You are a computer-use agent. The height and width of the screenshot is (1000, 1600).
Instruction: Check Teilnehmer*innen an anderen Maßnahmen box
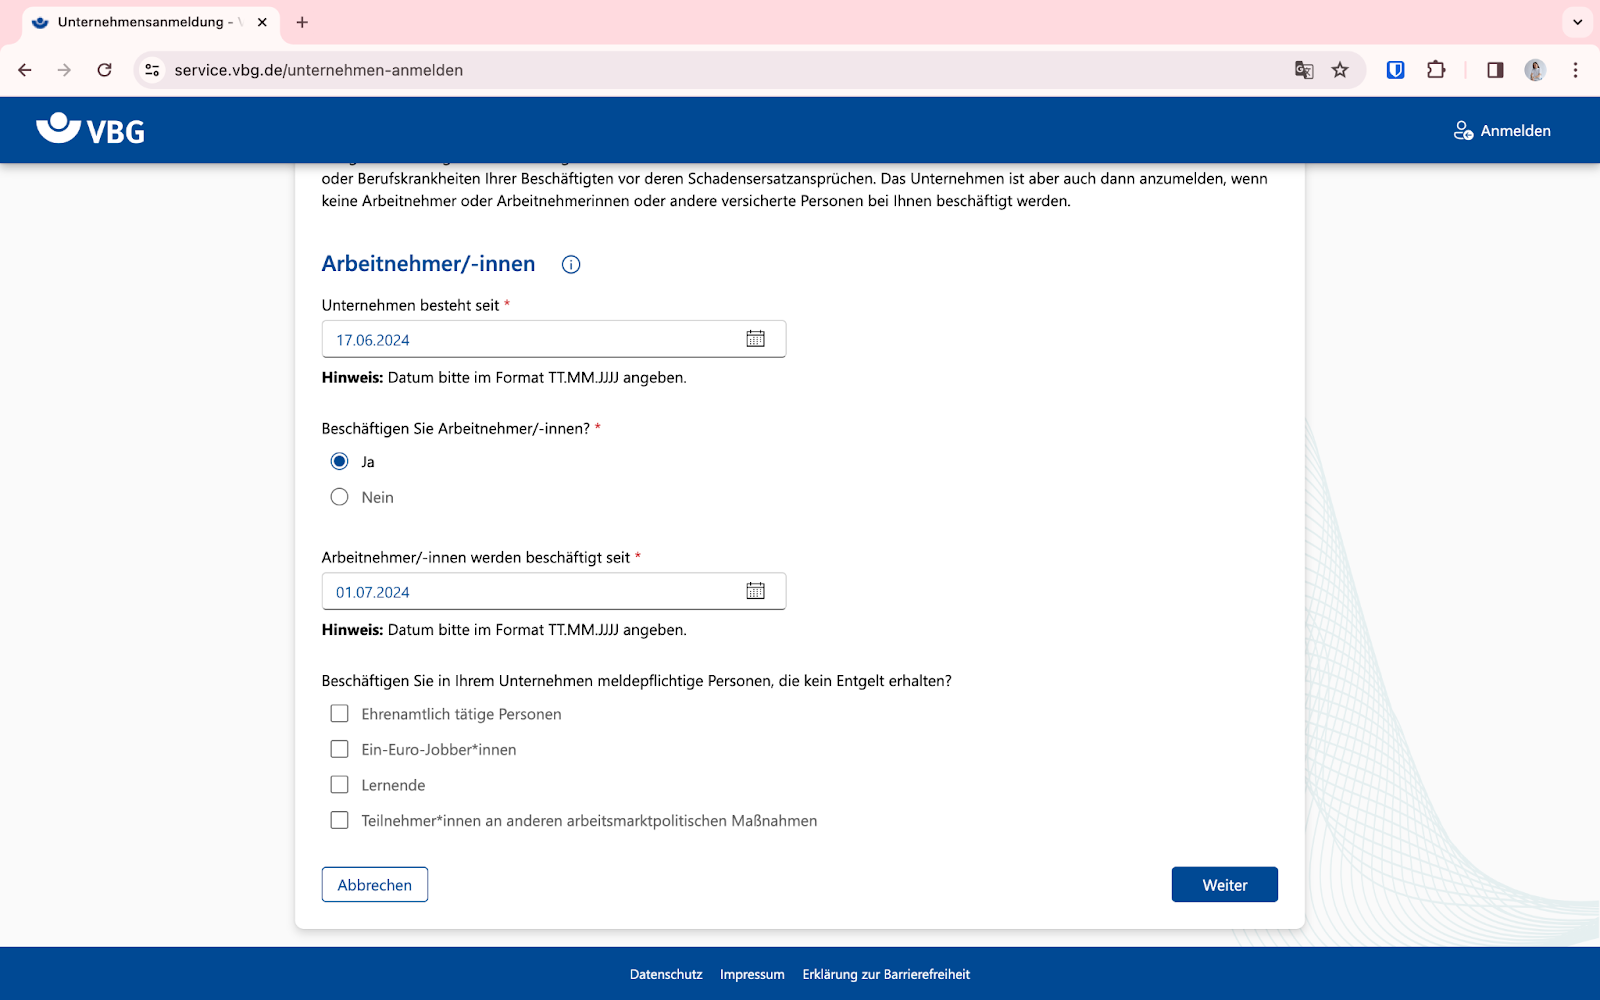[340, 821]
